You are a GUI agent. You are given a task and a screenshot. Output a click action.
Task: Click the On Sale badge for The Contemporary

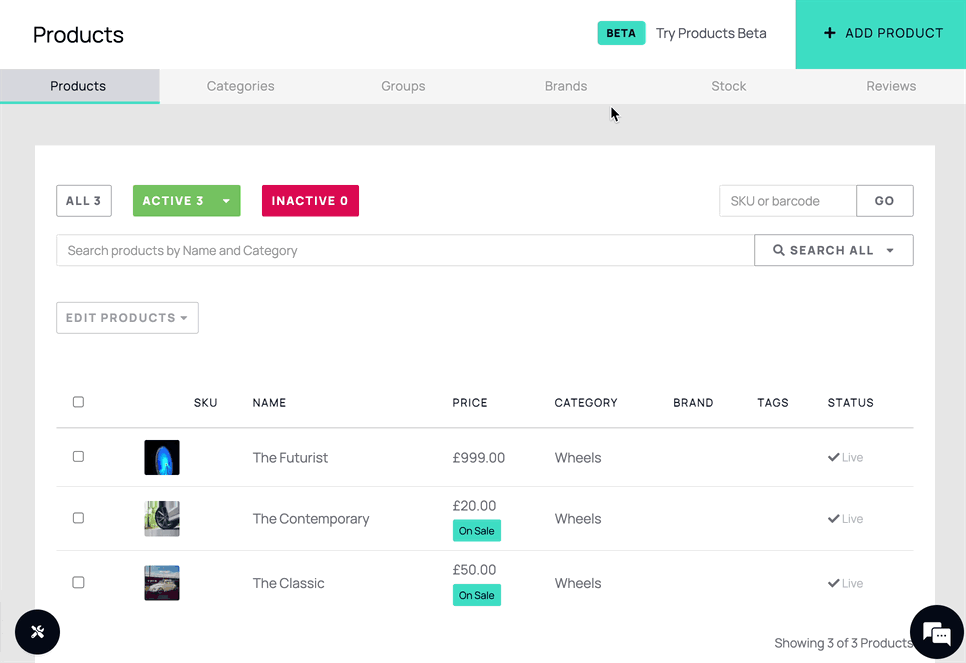[x=477, y=530]
